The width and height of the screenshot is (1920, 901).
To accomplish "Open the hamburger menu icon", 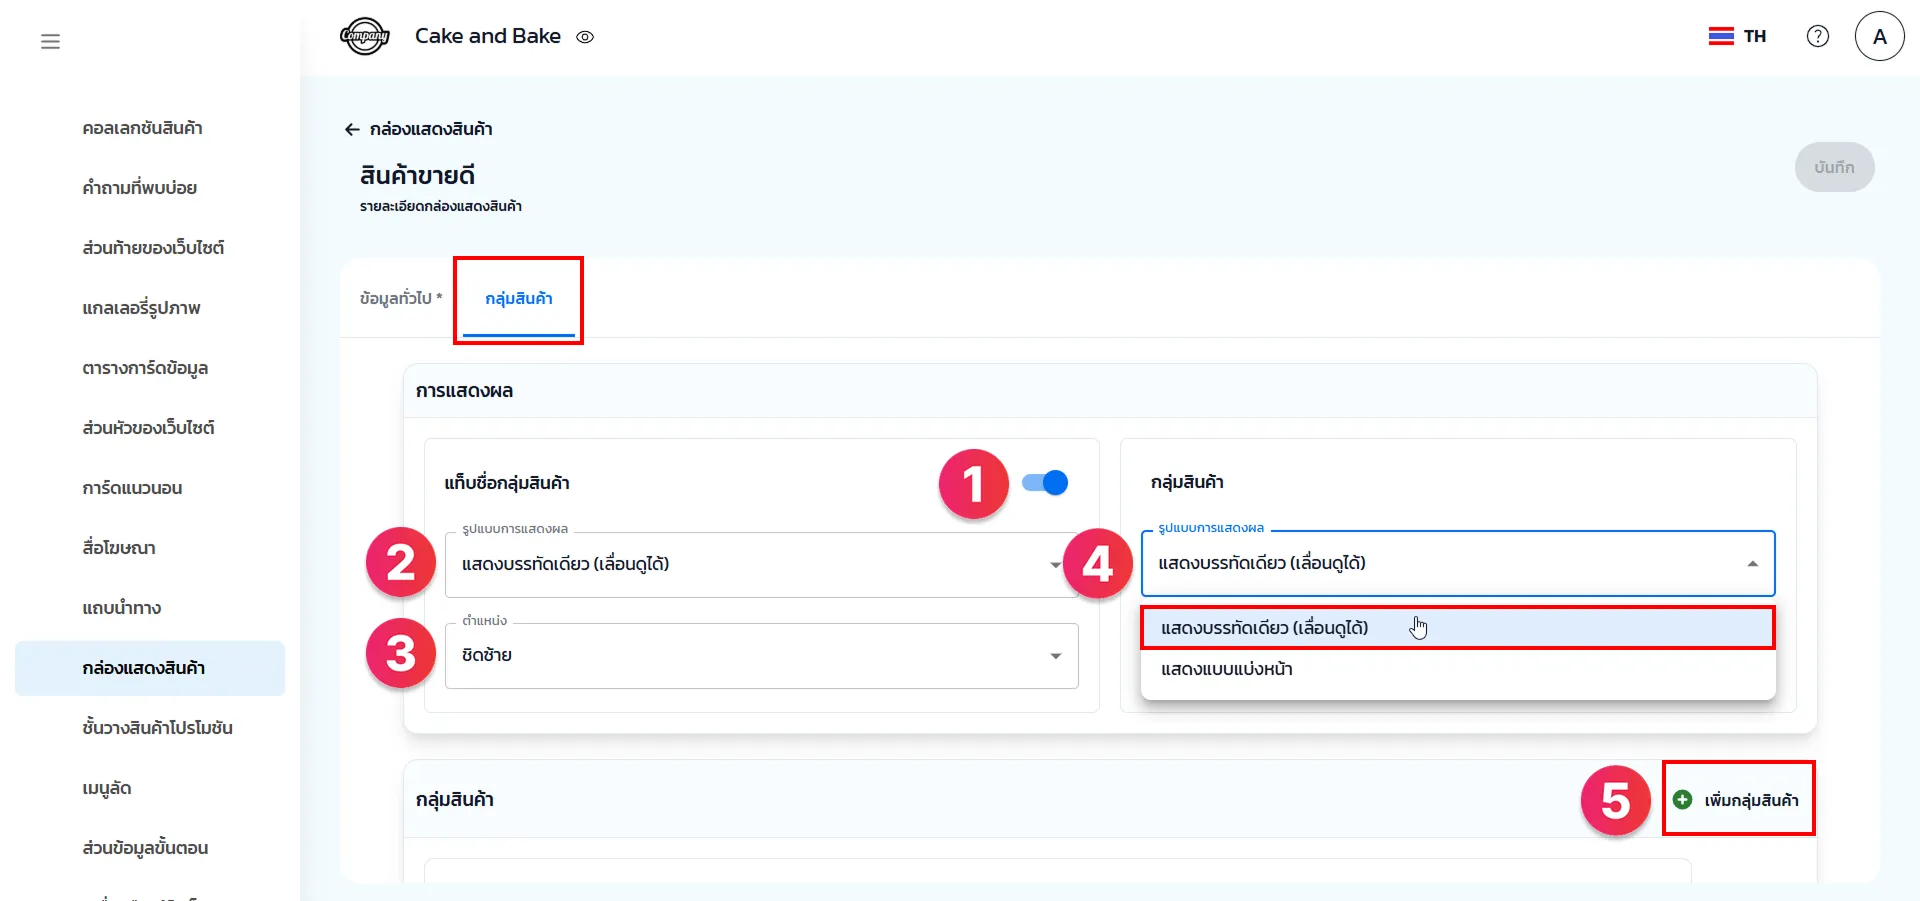I will coord(50,41).
